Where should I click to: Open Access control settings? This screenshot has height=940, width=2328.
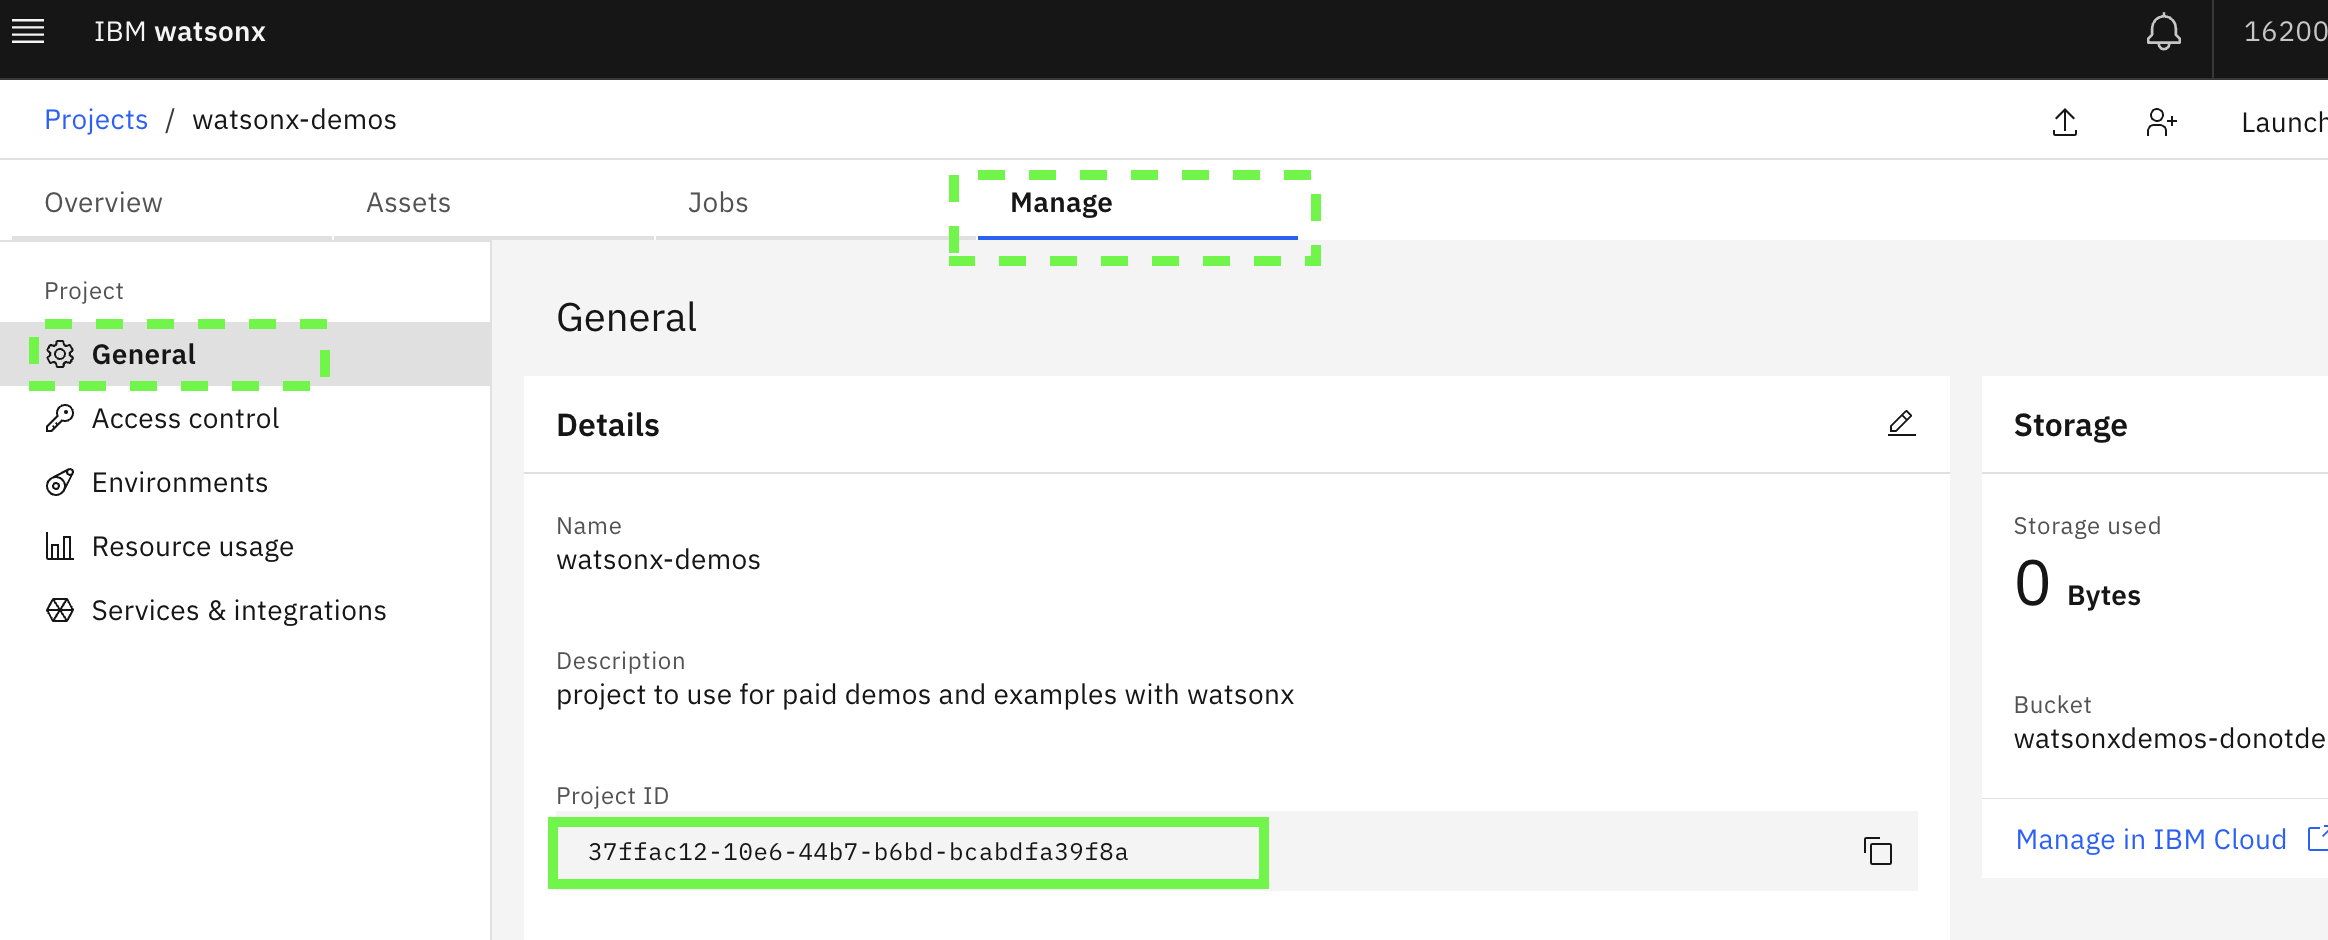coord(245,418)
